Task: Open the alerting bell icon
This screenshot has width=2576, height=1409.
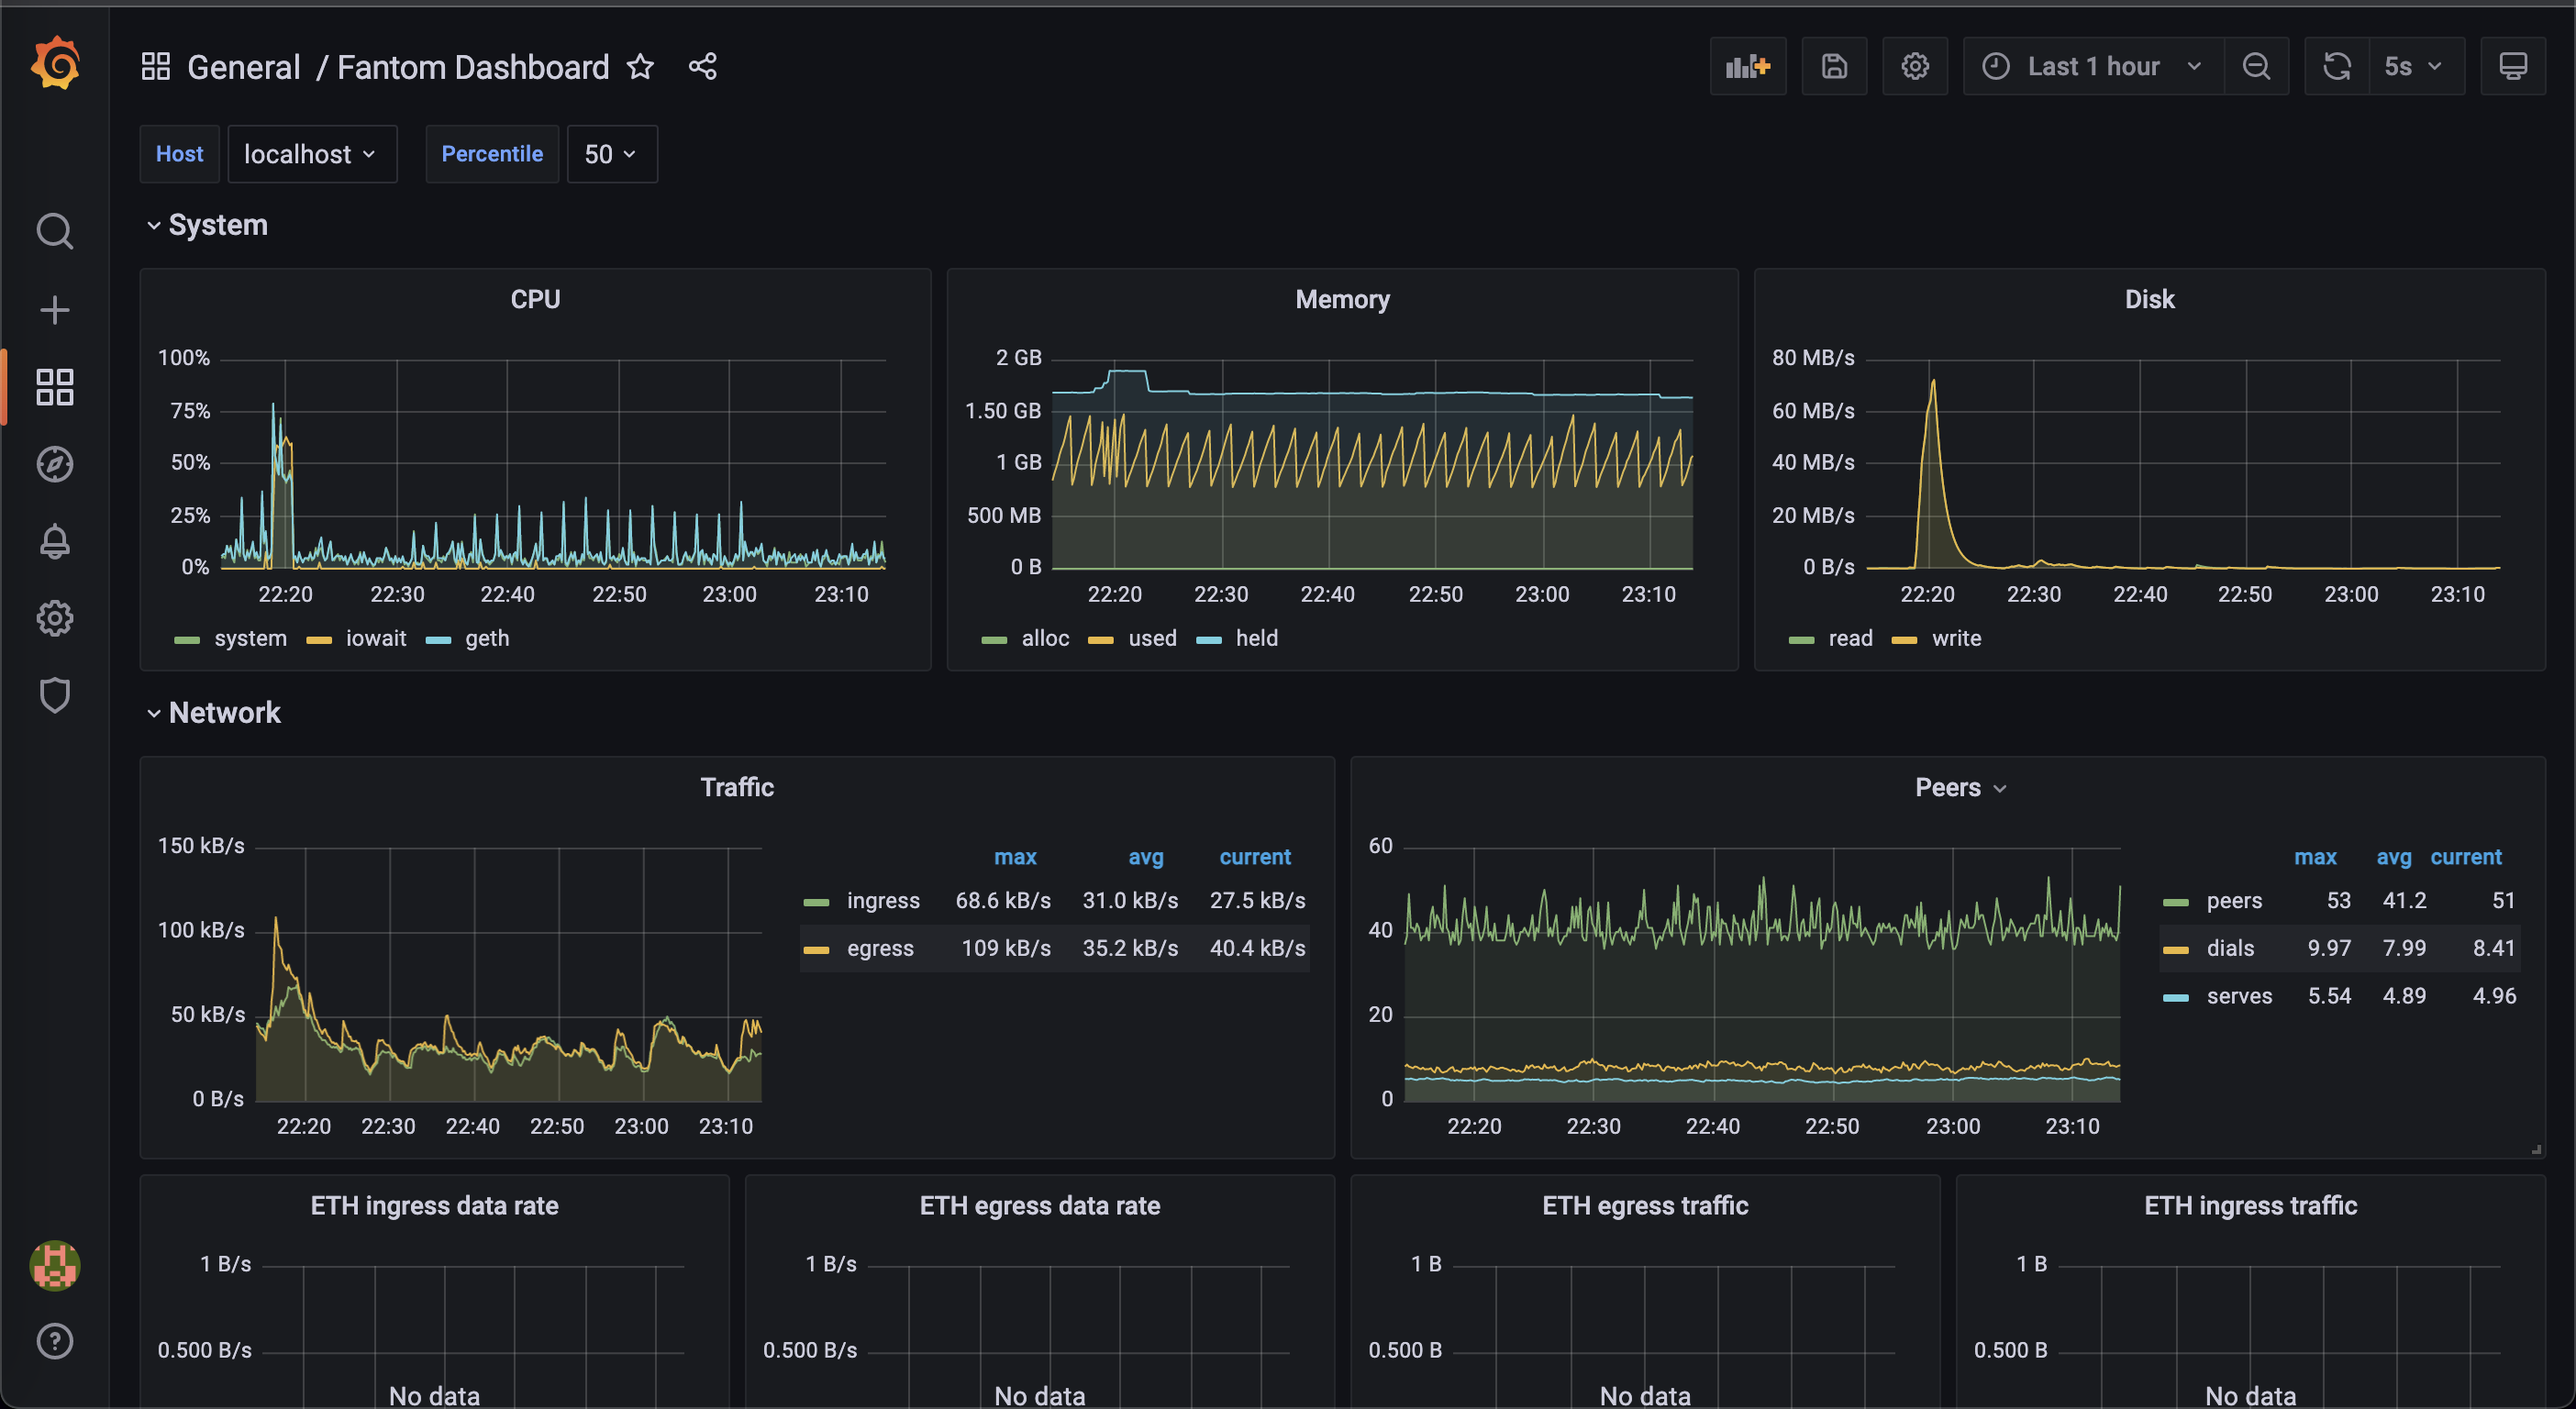Action: (52, 539)
